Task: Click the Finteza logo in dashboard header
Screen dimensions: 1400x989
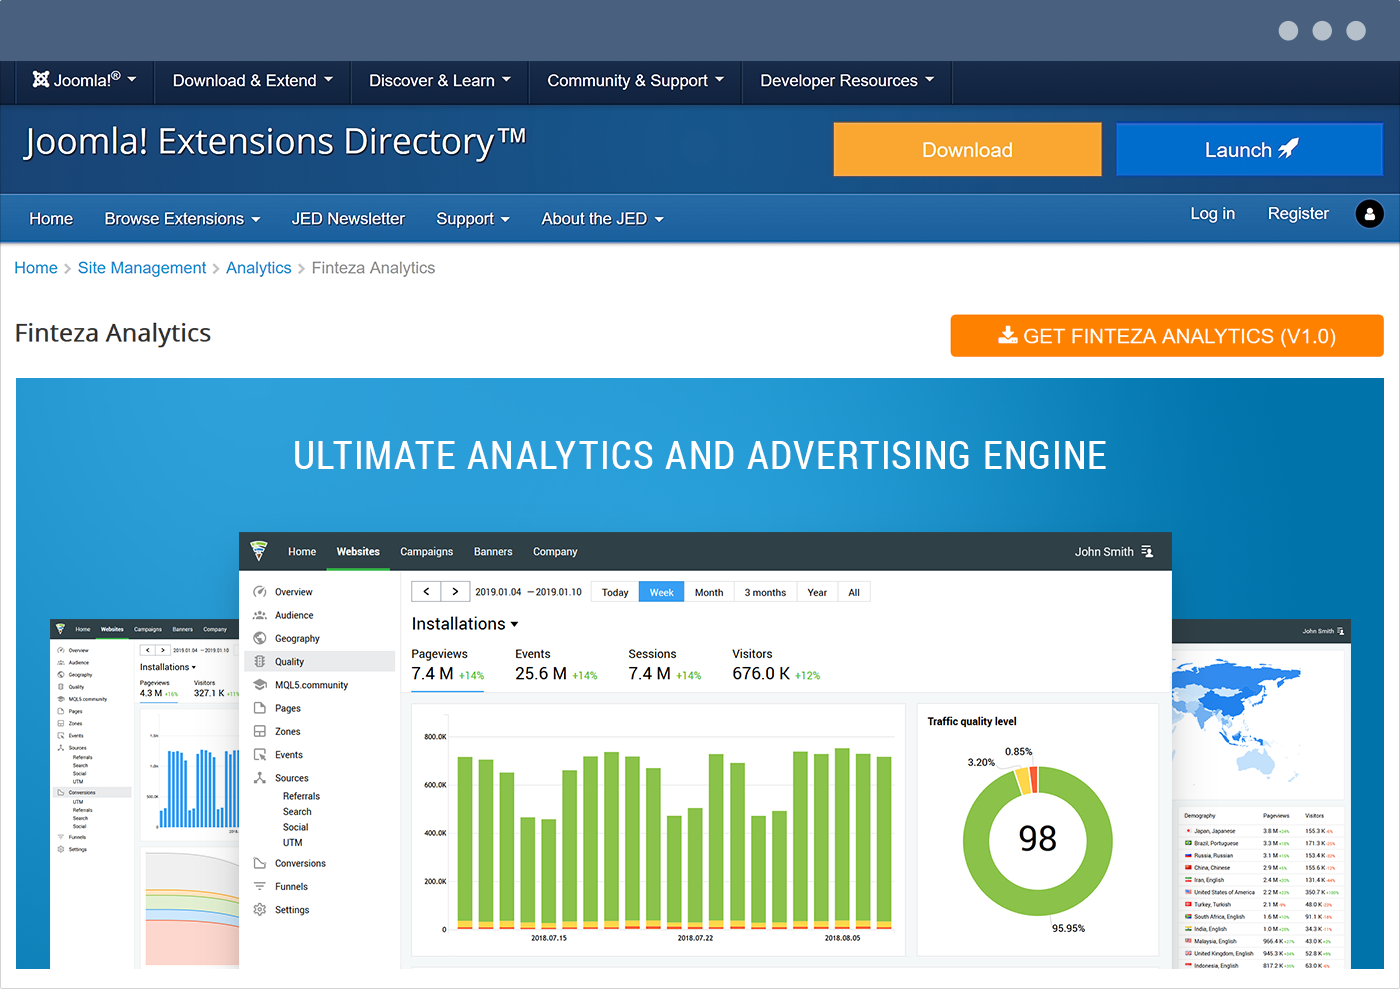Action: (x=259, y=551)
